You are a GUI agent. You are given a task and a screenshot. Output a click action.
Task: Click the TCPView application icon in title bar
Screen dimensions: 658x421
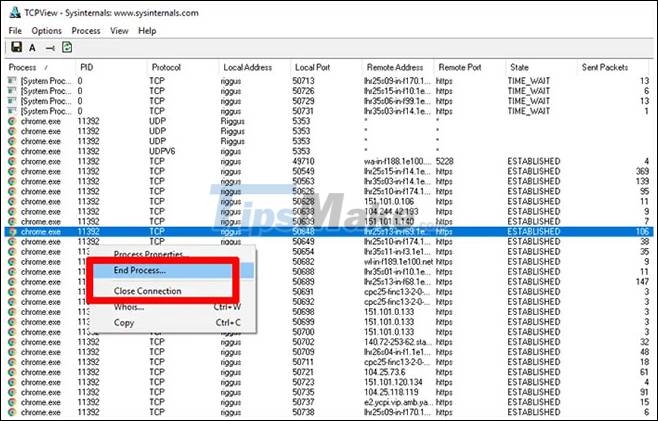pyautogui.click(x=15, y=12)
